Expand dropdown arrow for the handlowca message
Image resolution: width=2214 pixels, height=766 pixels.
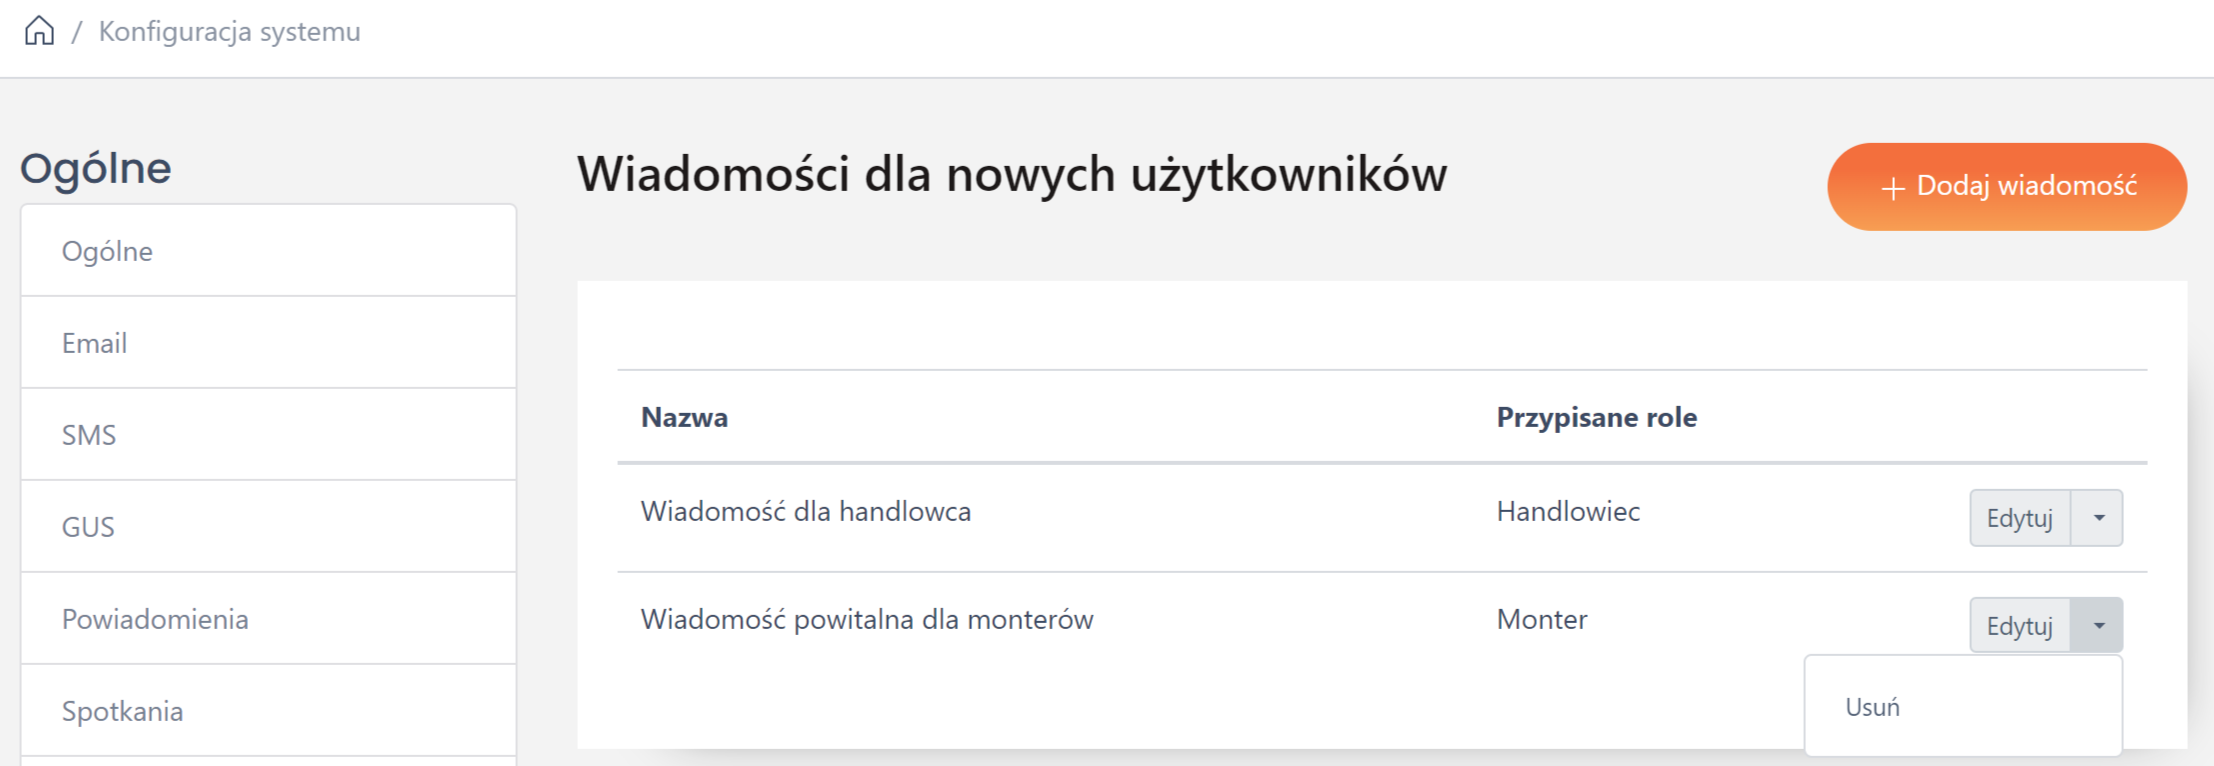[x=2098, y=518]
